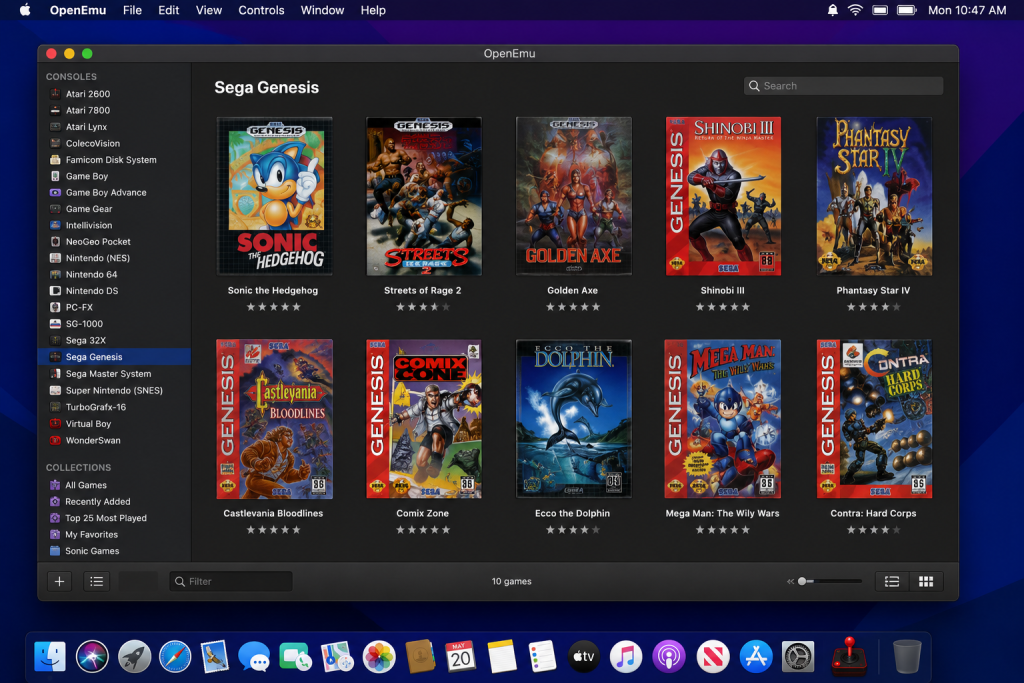The width and height of the screenshot is (1024, 683).
Task: Select Ecco the Dolphin cover
Action: (x=573, y=419)
